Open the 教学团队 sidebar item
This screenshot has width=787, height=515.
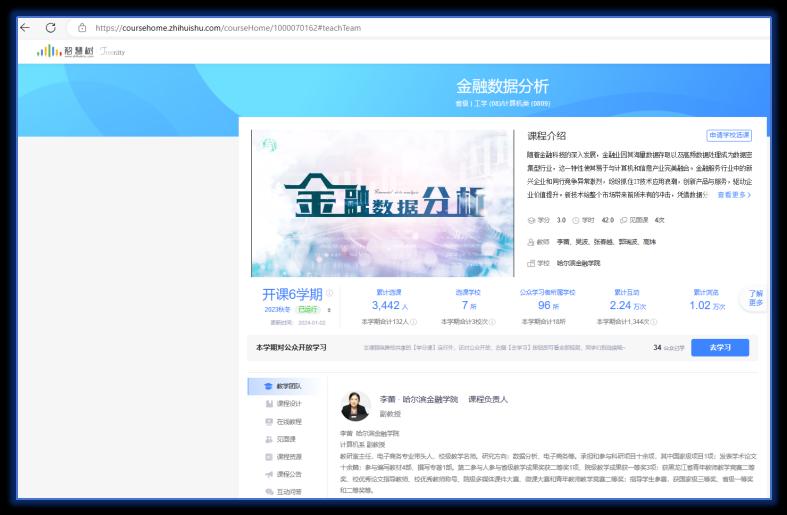(x=283, y=386)
